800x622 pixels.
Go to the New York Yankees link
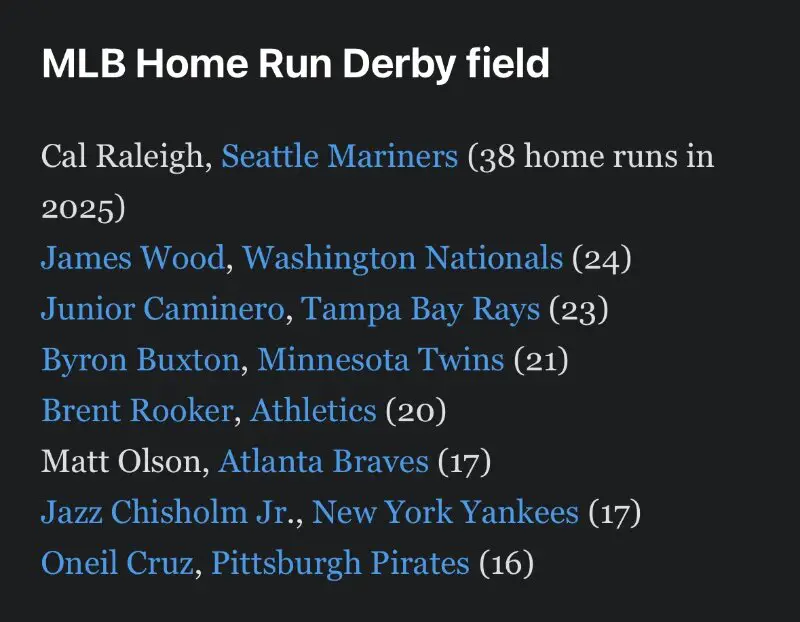tap(445, 513)
